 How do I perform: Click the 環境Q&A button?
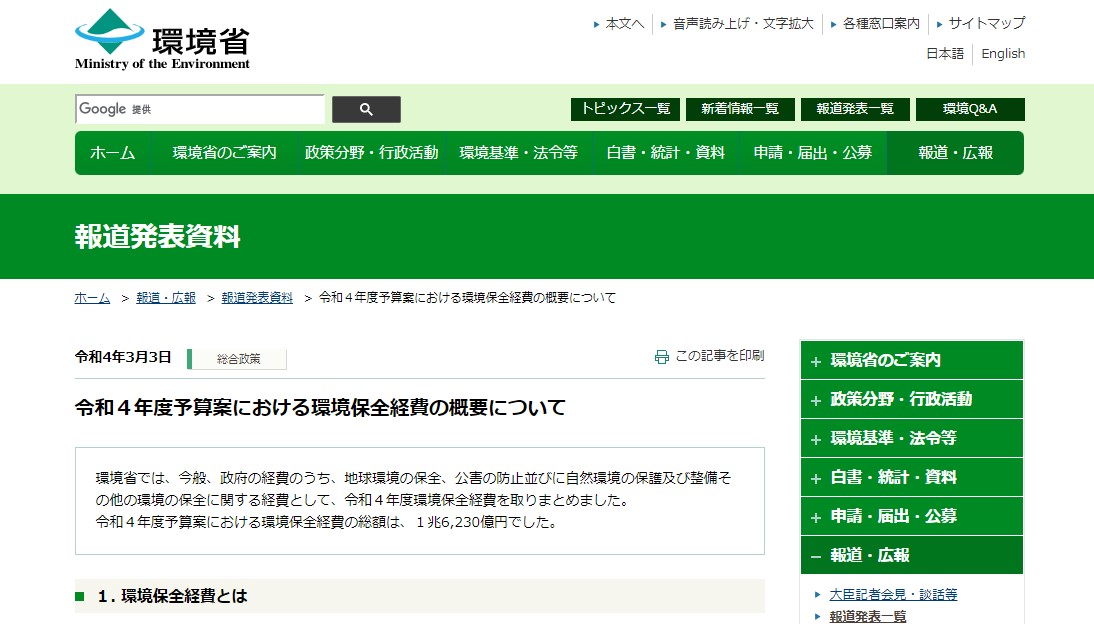pyautogui.click(x=969, y=109)
